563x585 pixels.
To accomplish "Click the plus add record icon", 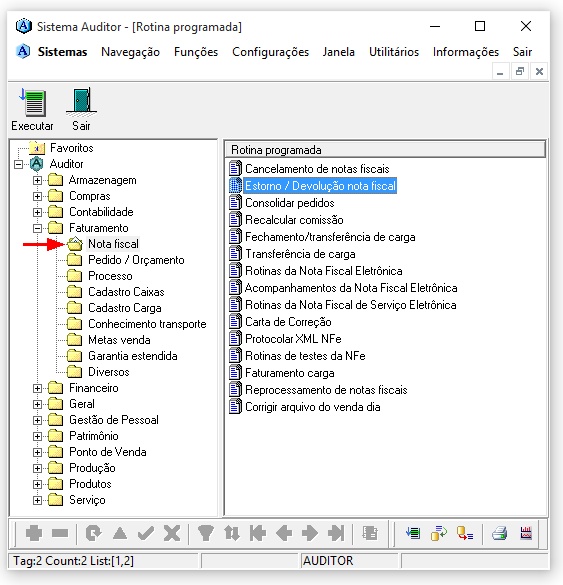I will click(34, 533).
